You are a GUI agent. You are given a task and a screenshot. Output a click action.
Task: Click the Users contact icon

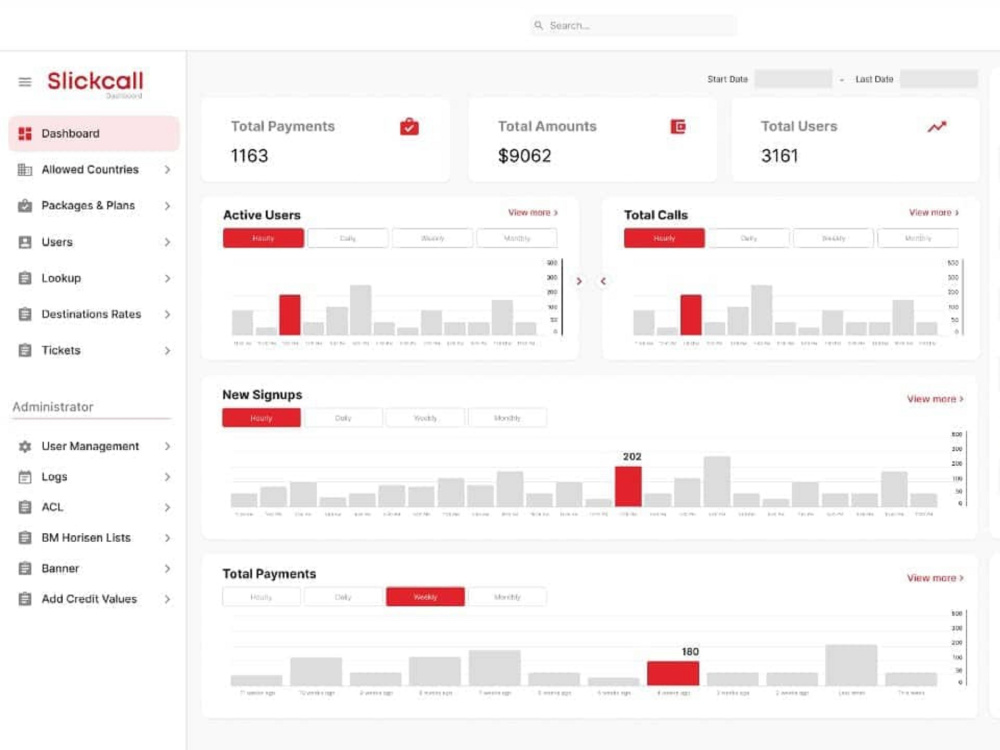tap(25, 242)
